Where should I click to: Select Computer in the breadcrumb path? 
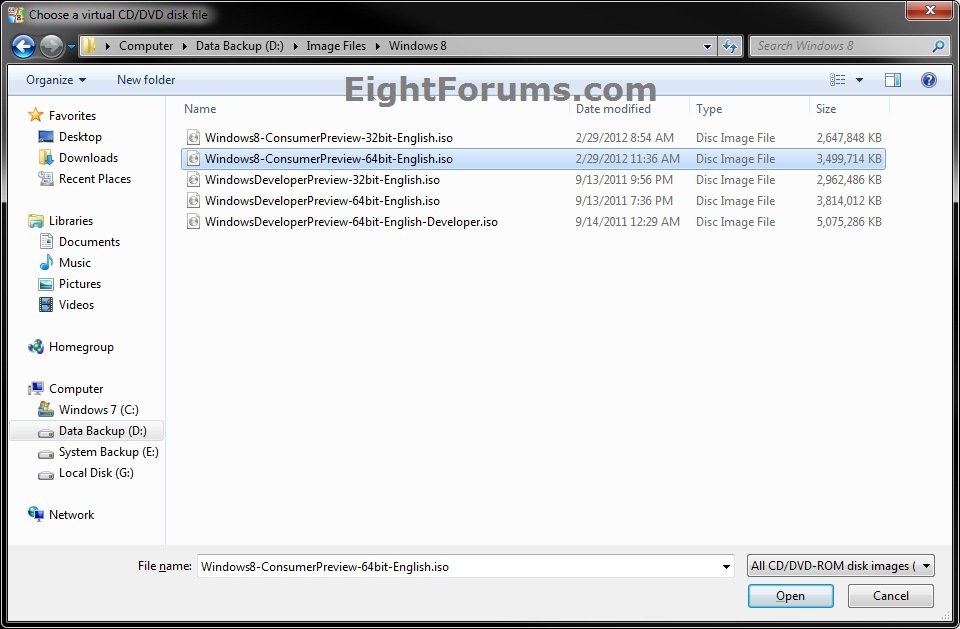click(146, 46)
